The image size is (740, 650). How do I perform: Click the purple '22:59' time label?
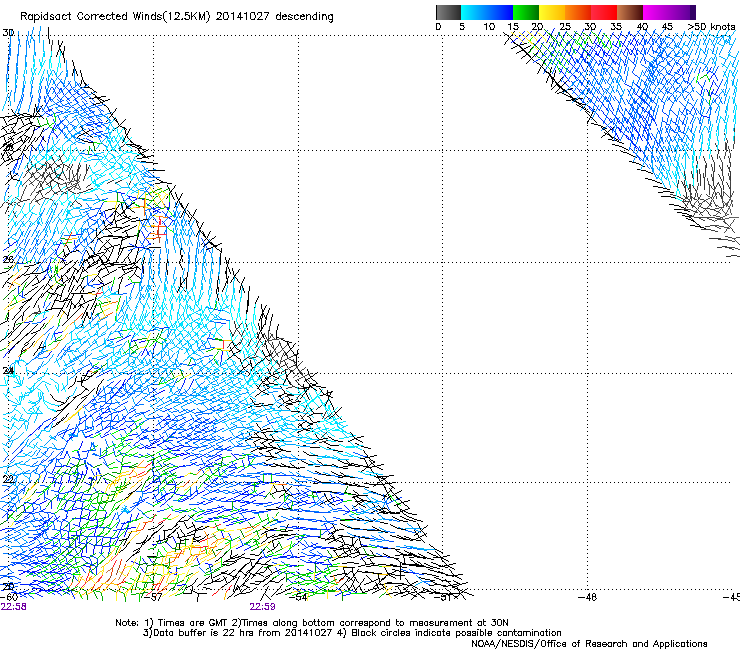(x=262, y=607)
